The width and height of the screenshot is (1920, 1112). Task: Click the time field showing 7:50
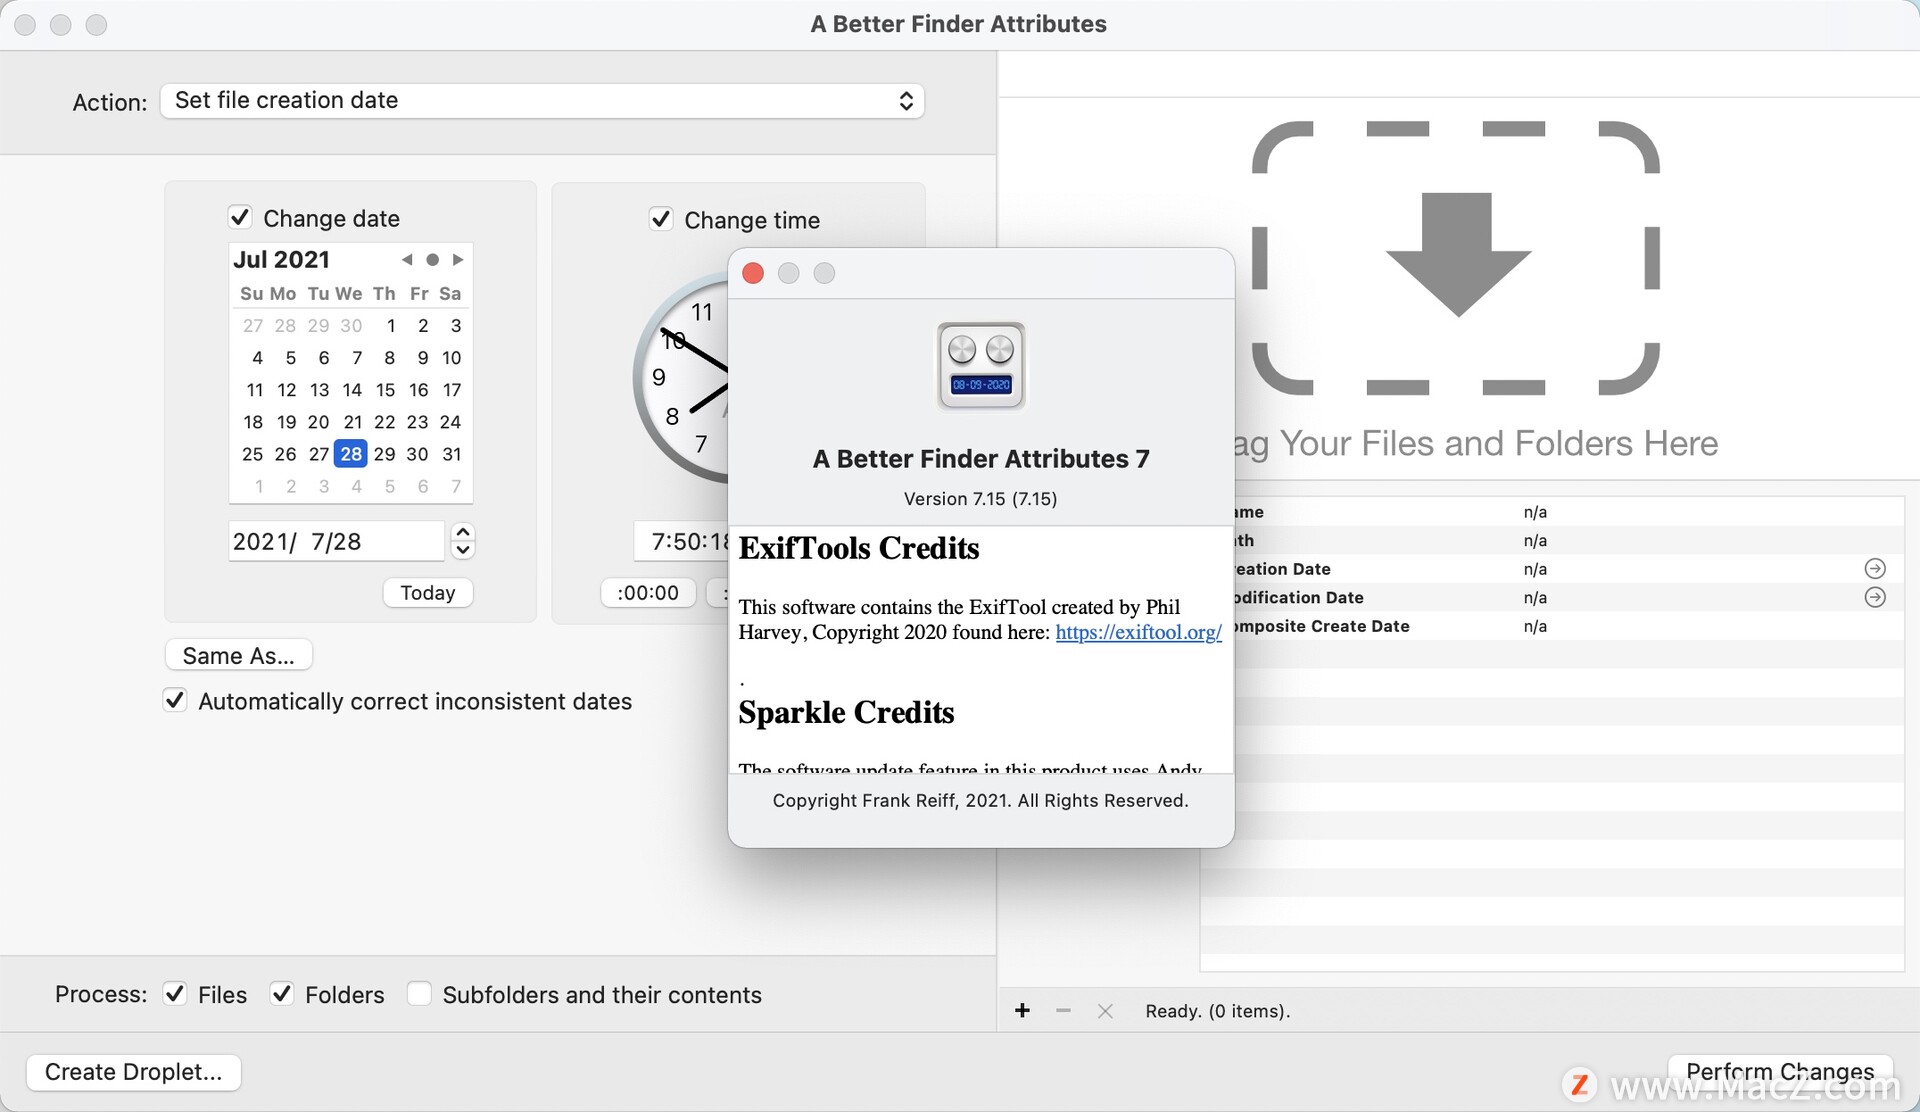click(x=682, y=541)
